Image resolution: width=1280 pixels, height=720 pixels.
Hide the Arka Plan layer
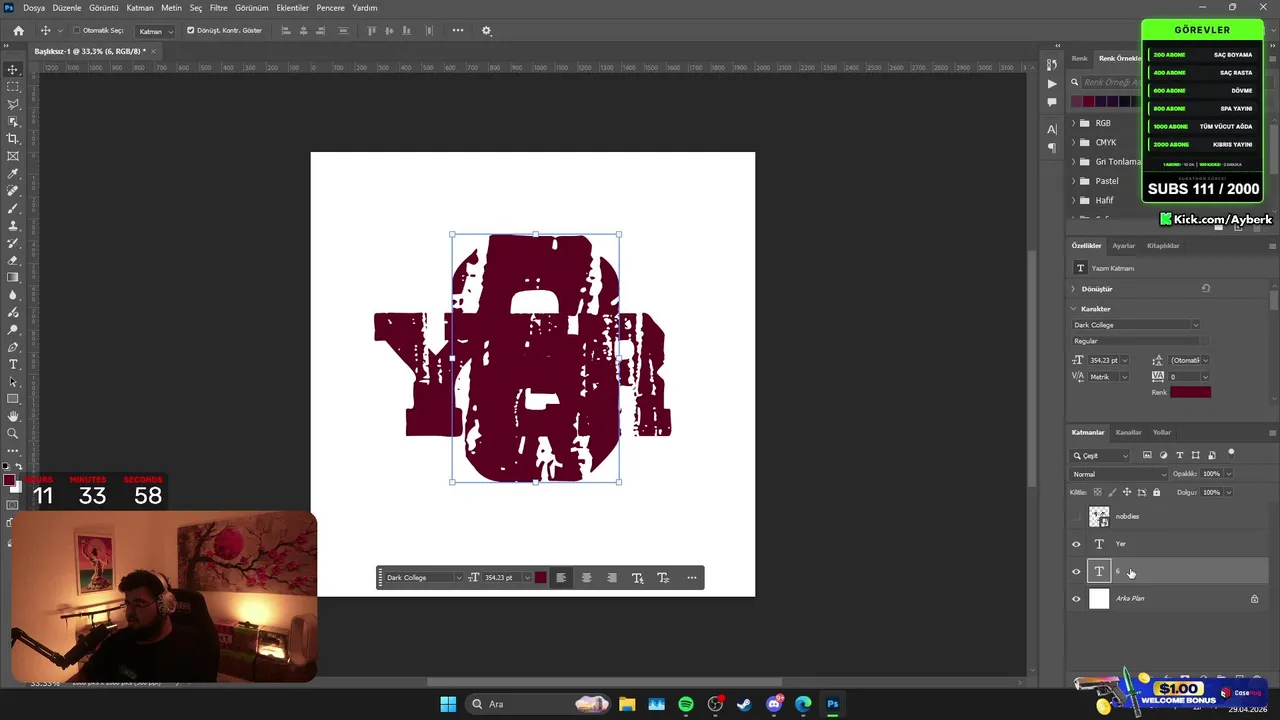pyautogui.click(x=1076, y=599)
